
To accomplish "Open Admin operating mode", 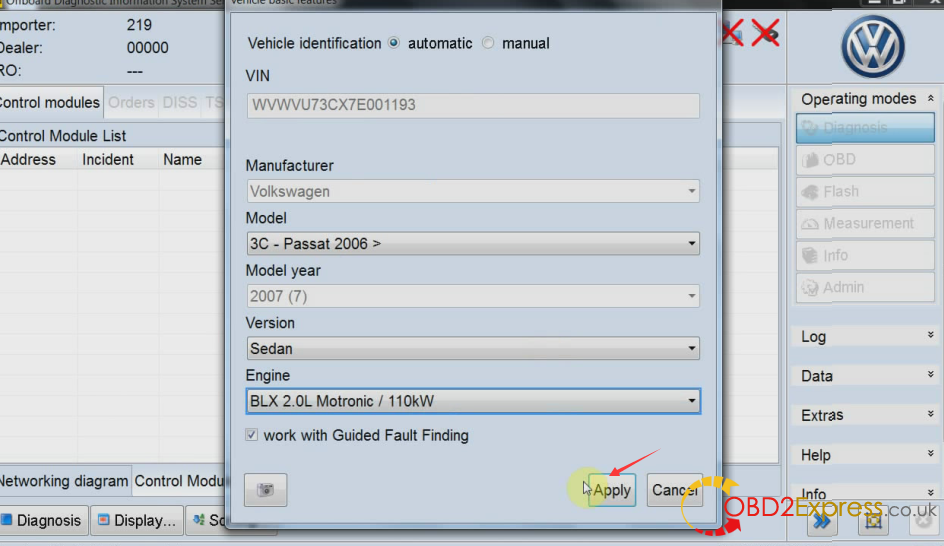I will coord(865,287).
